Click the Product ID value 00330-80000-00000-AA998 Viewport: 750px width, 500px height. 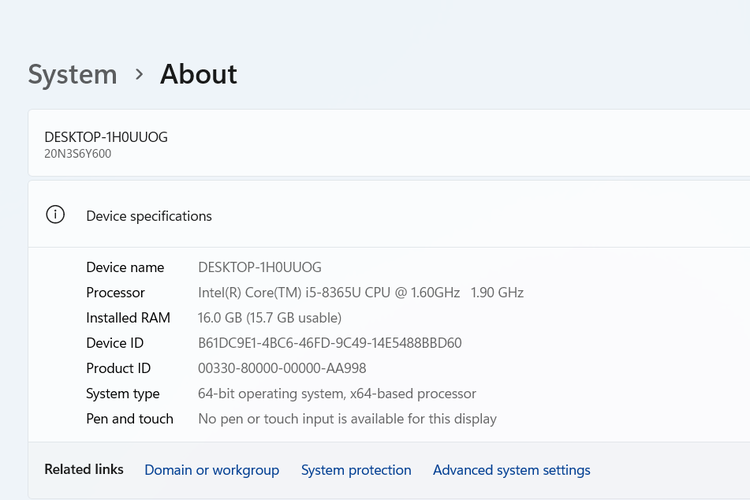point(282,368)
